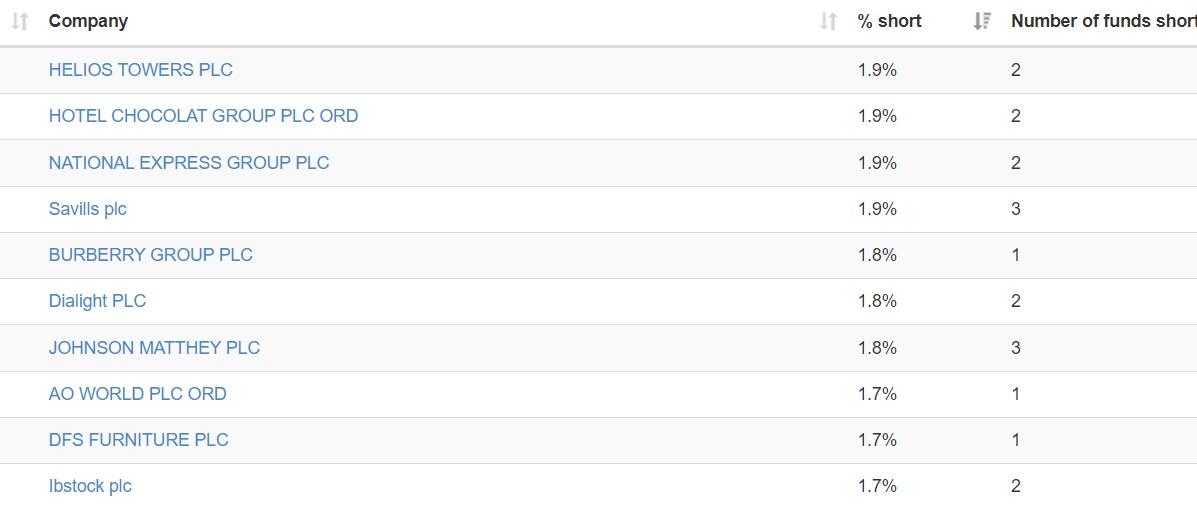This screenshot has width=1197, height=506.
Task: Open Ibstock plc company link
Action: (90, 486)
